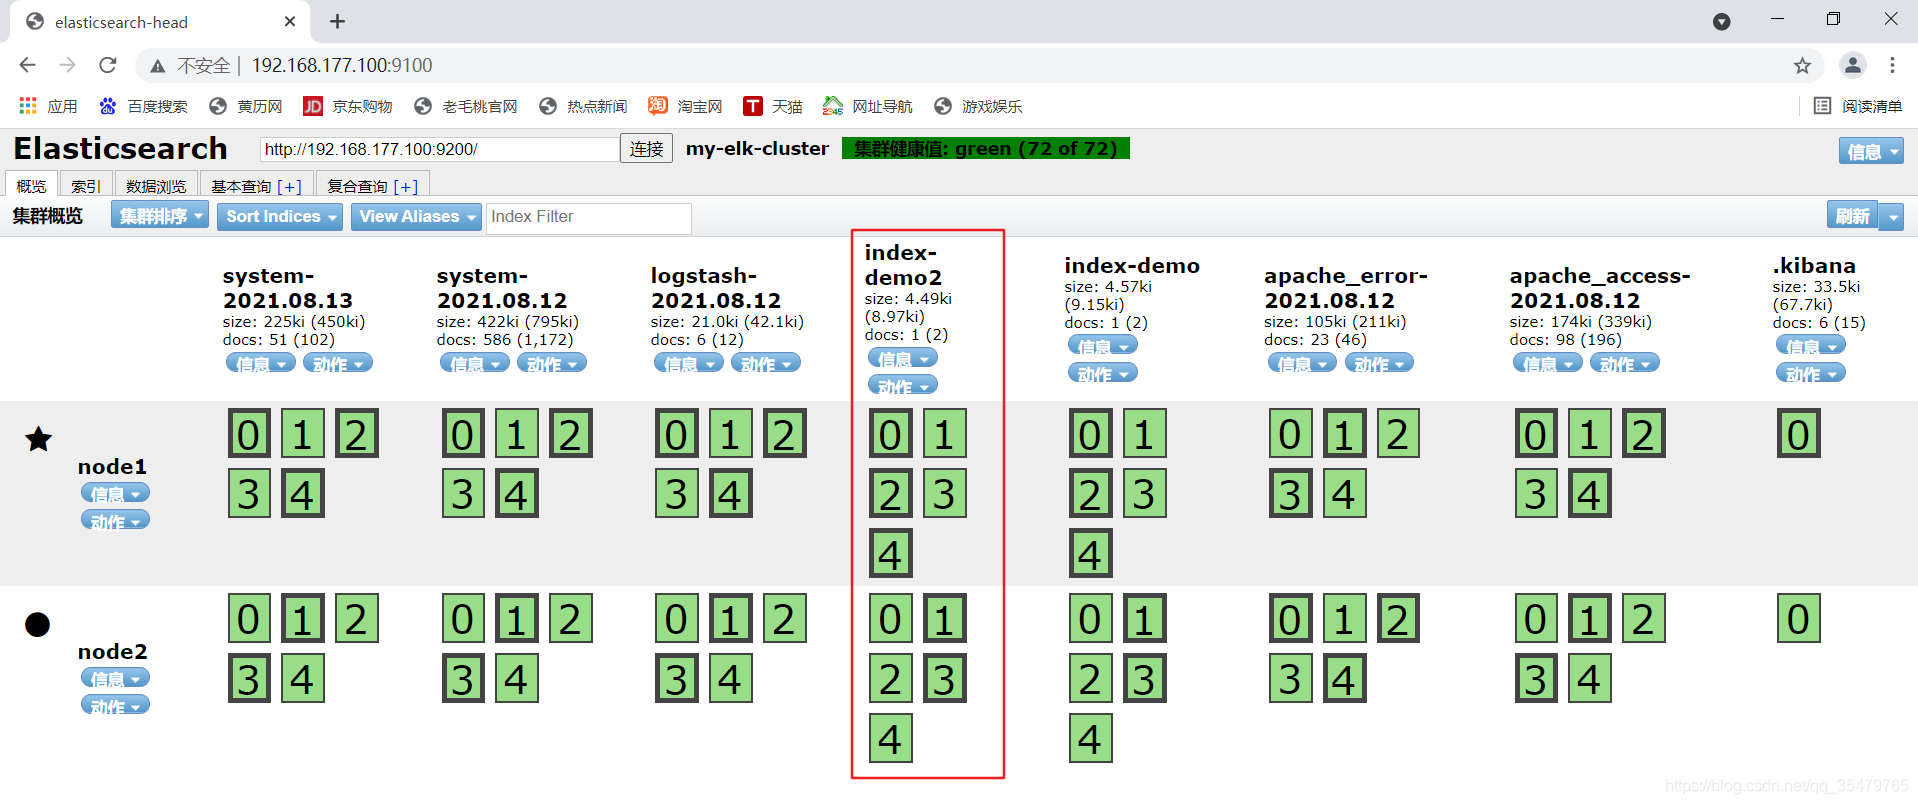Select shard 4 of index-demo on node1

[1090, 554]
